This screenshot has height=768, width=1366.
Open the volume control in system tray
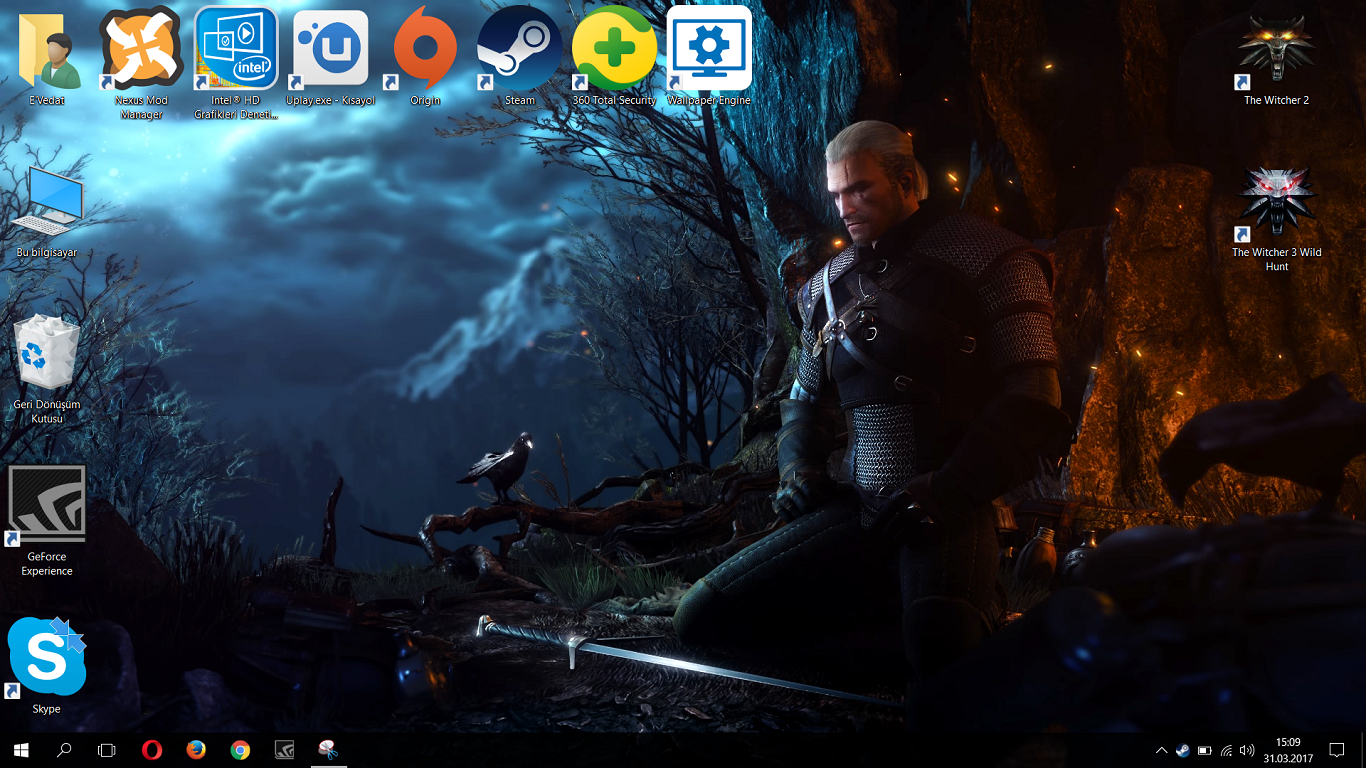pyautogui.click(x=1247, y=750)
